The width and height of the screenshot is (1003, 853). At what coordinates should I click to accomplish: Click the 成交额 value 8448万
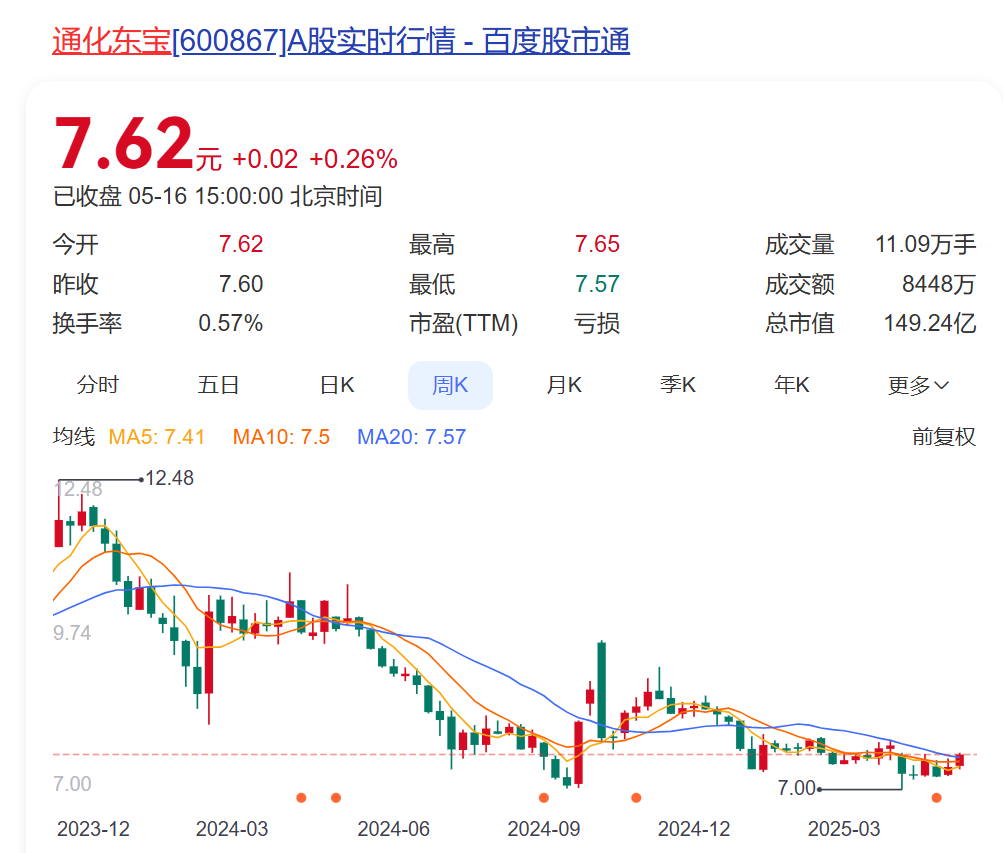click(x=939, y=284)
